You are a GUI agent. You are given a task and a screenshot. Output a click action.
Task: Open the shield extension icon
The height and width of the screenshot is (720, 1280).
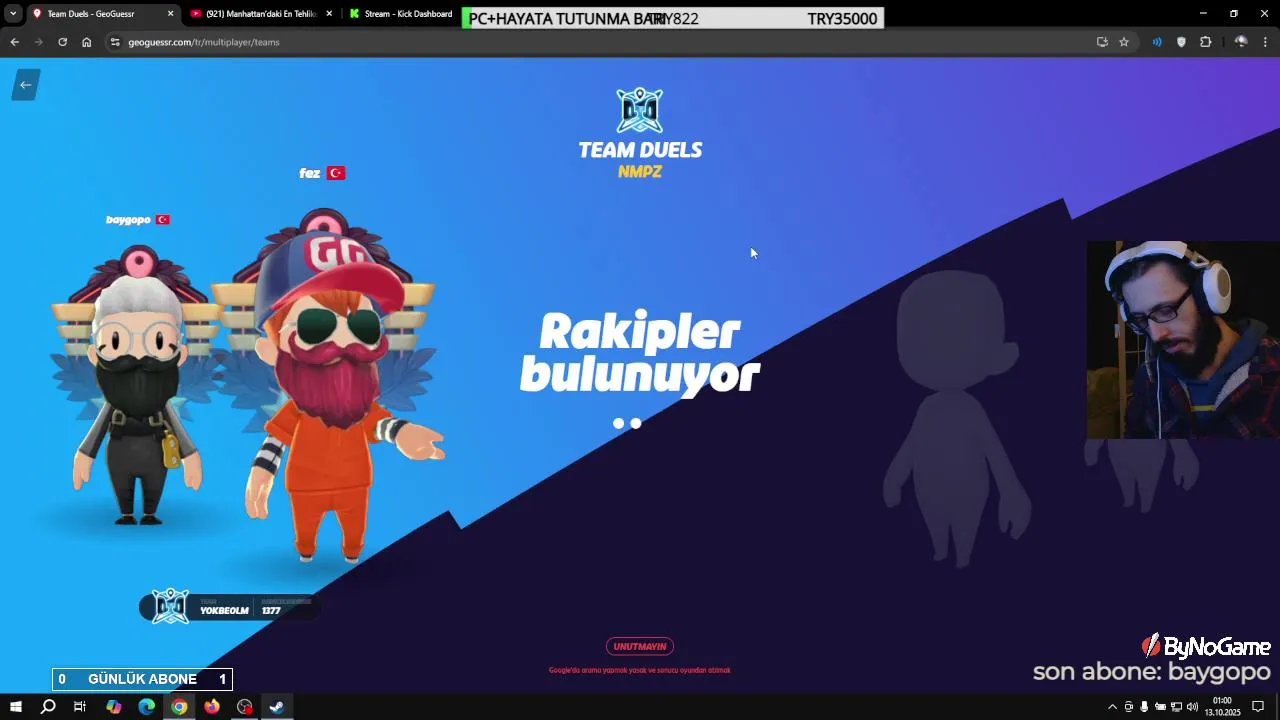point(1181,42)
